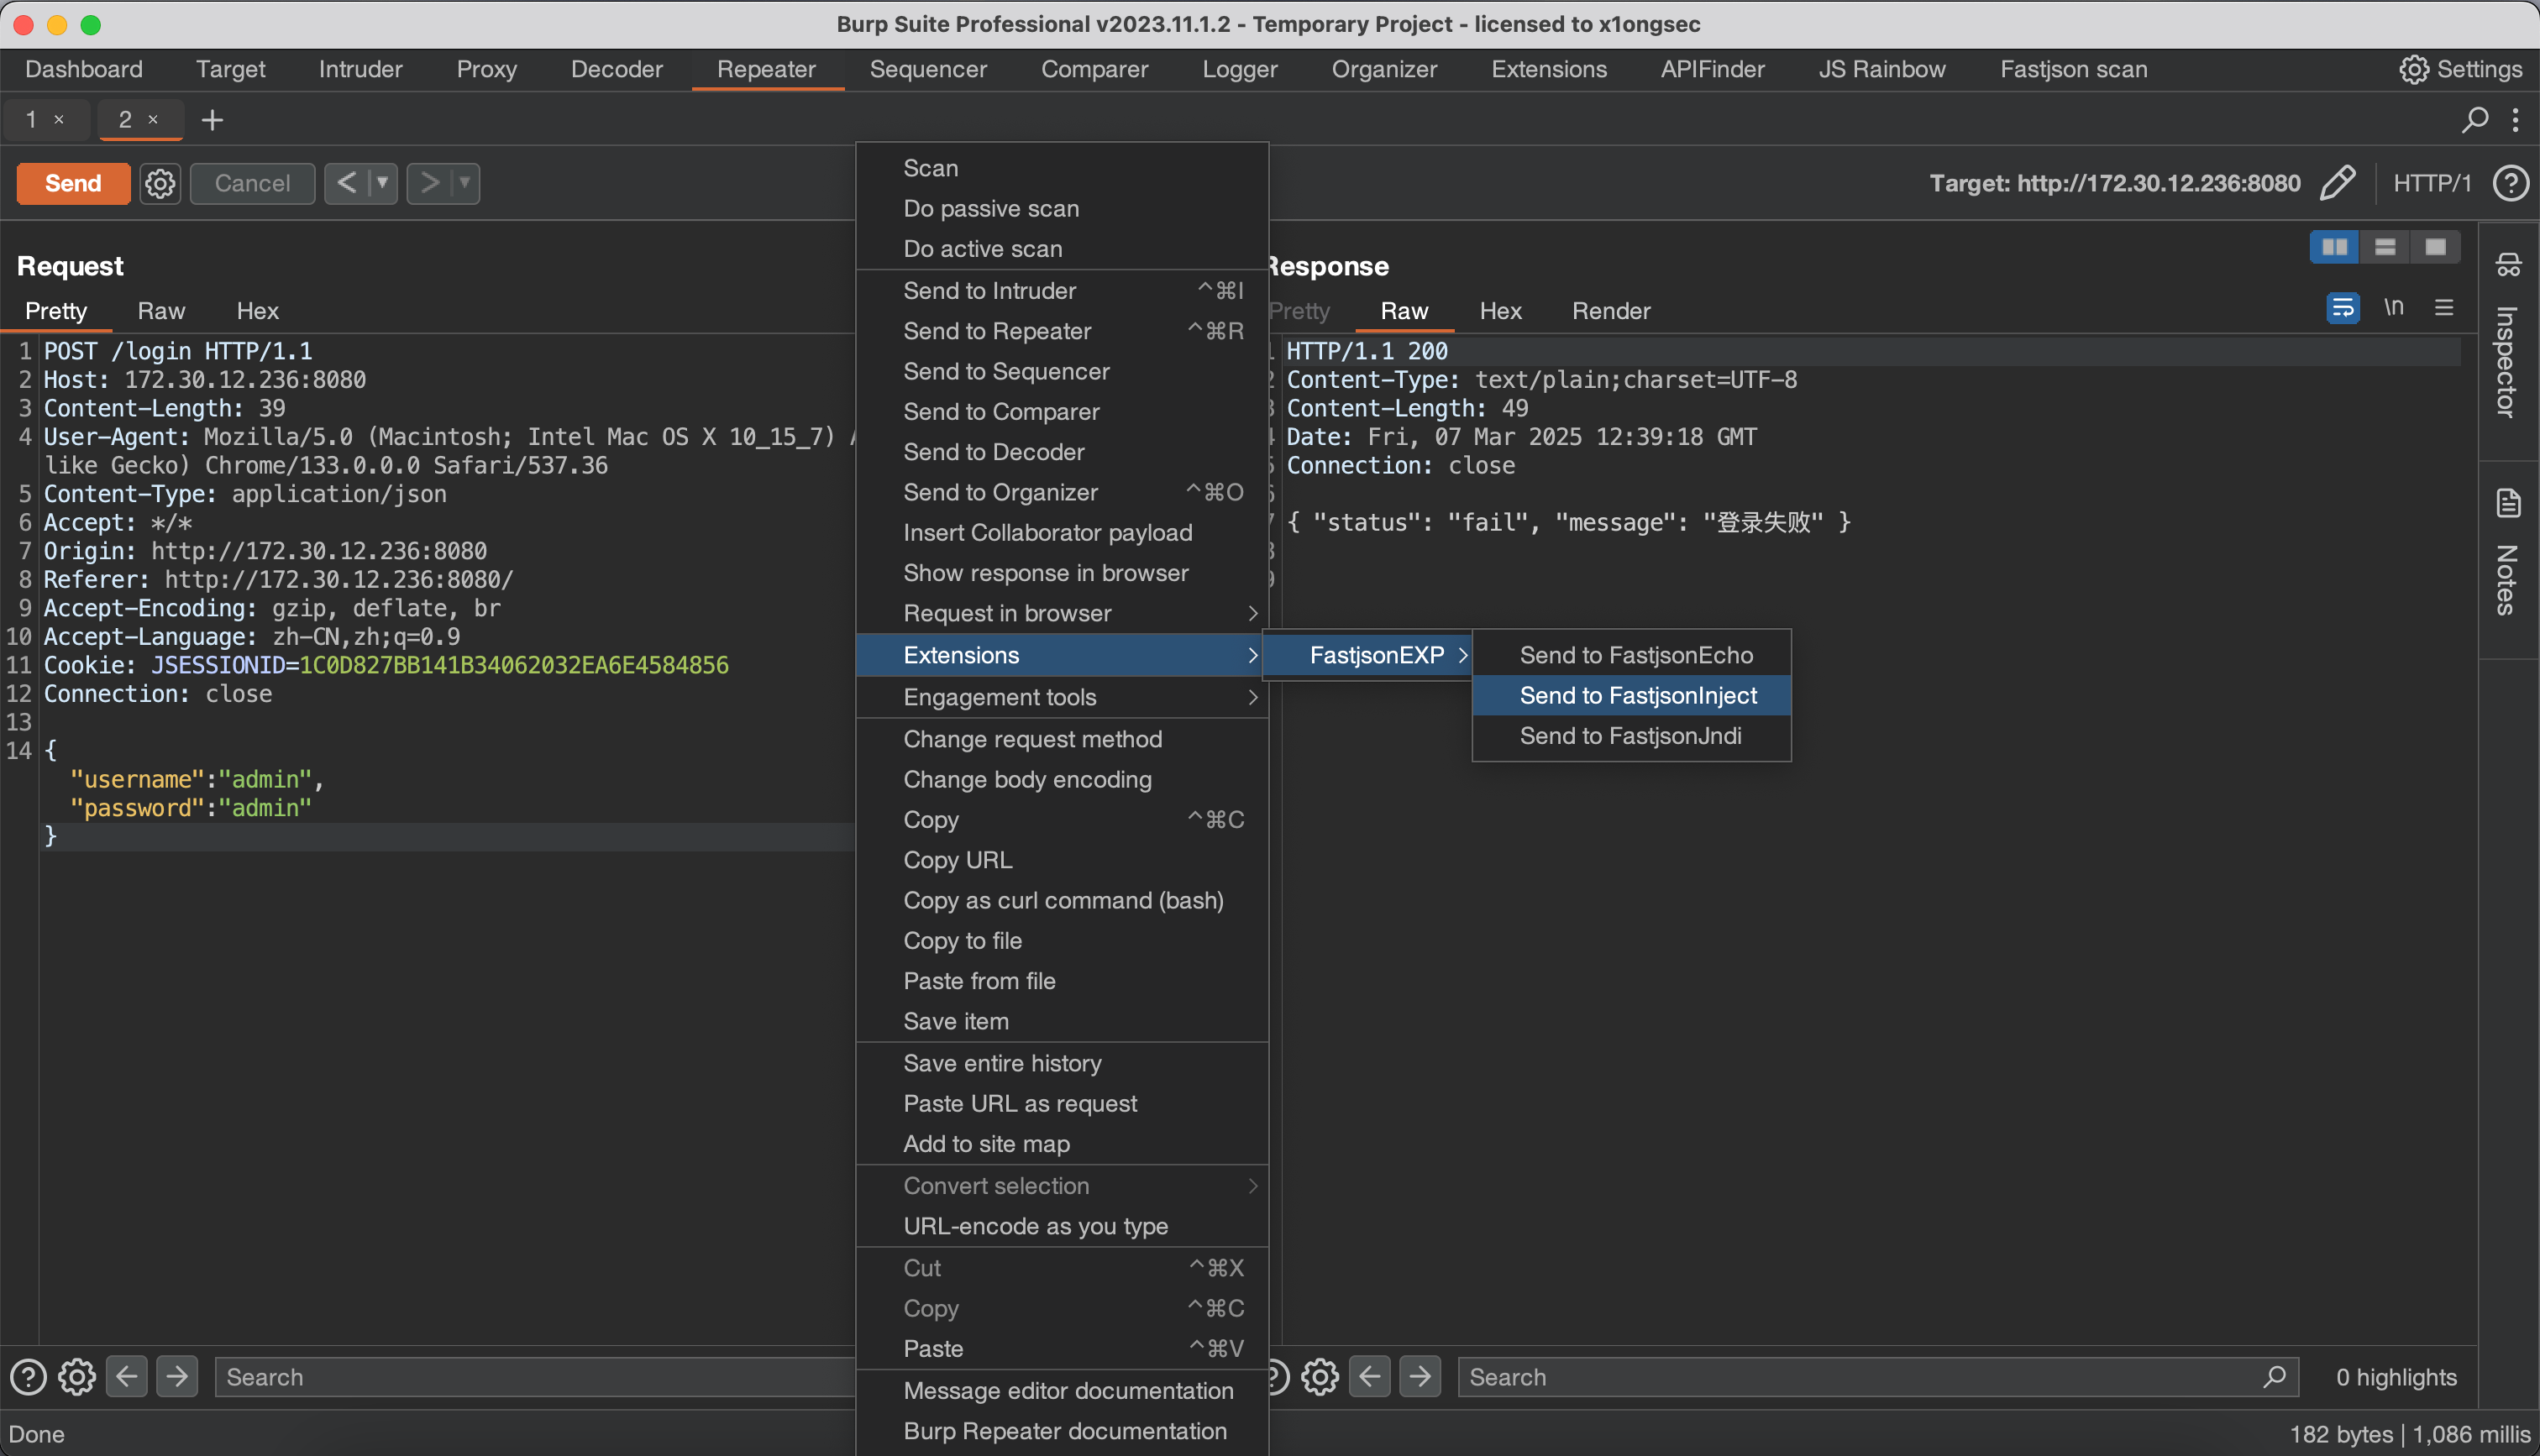Viewport: 2540px width, 1456px height.
Task: Open Repeater help question mark icon
Action: (x=2510, y=183)
